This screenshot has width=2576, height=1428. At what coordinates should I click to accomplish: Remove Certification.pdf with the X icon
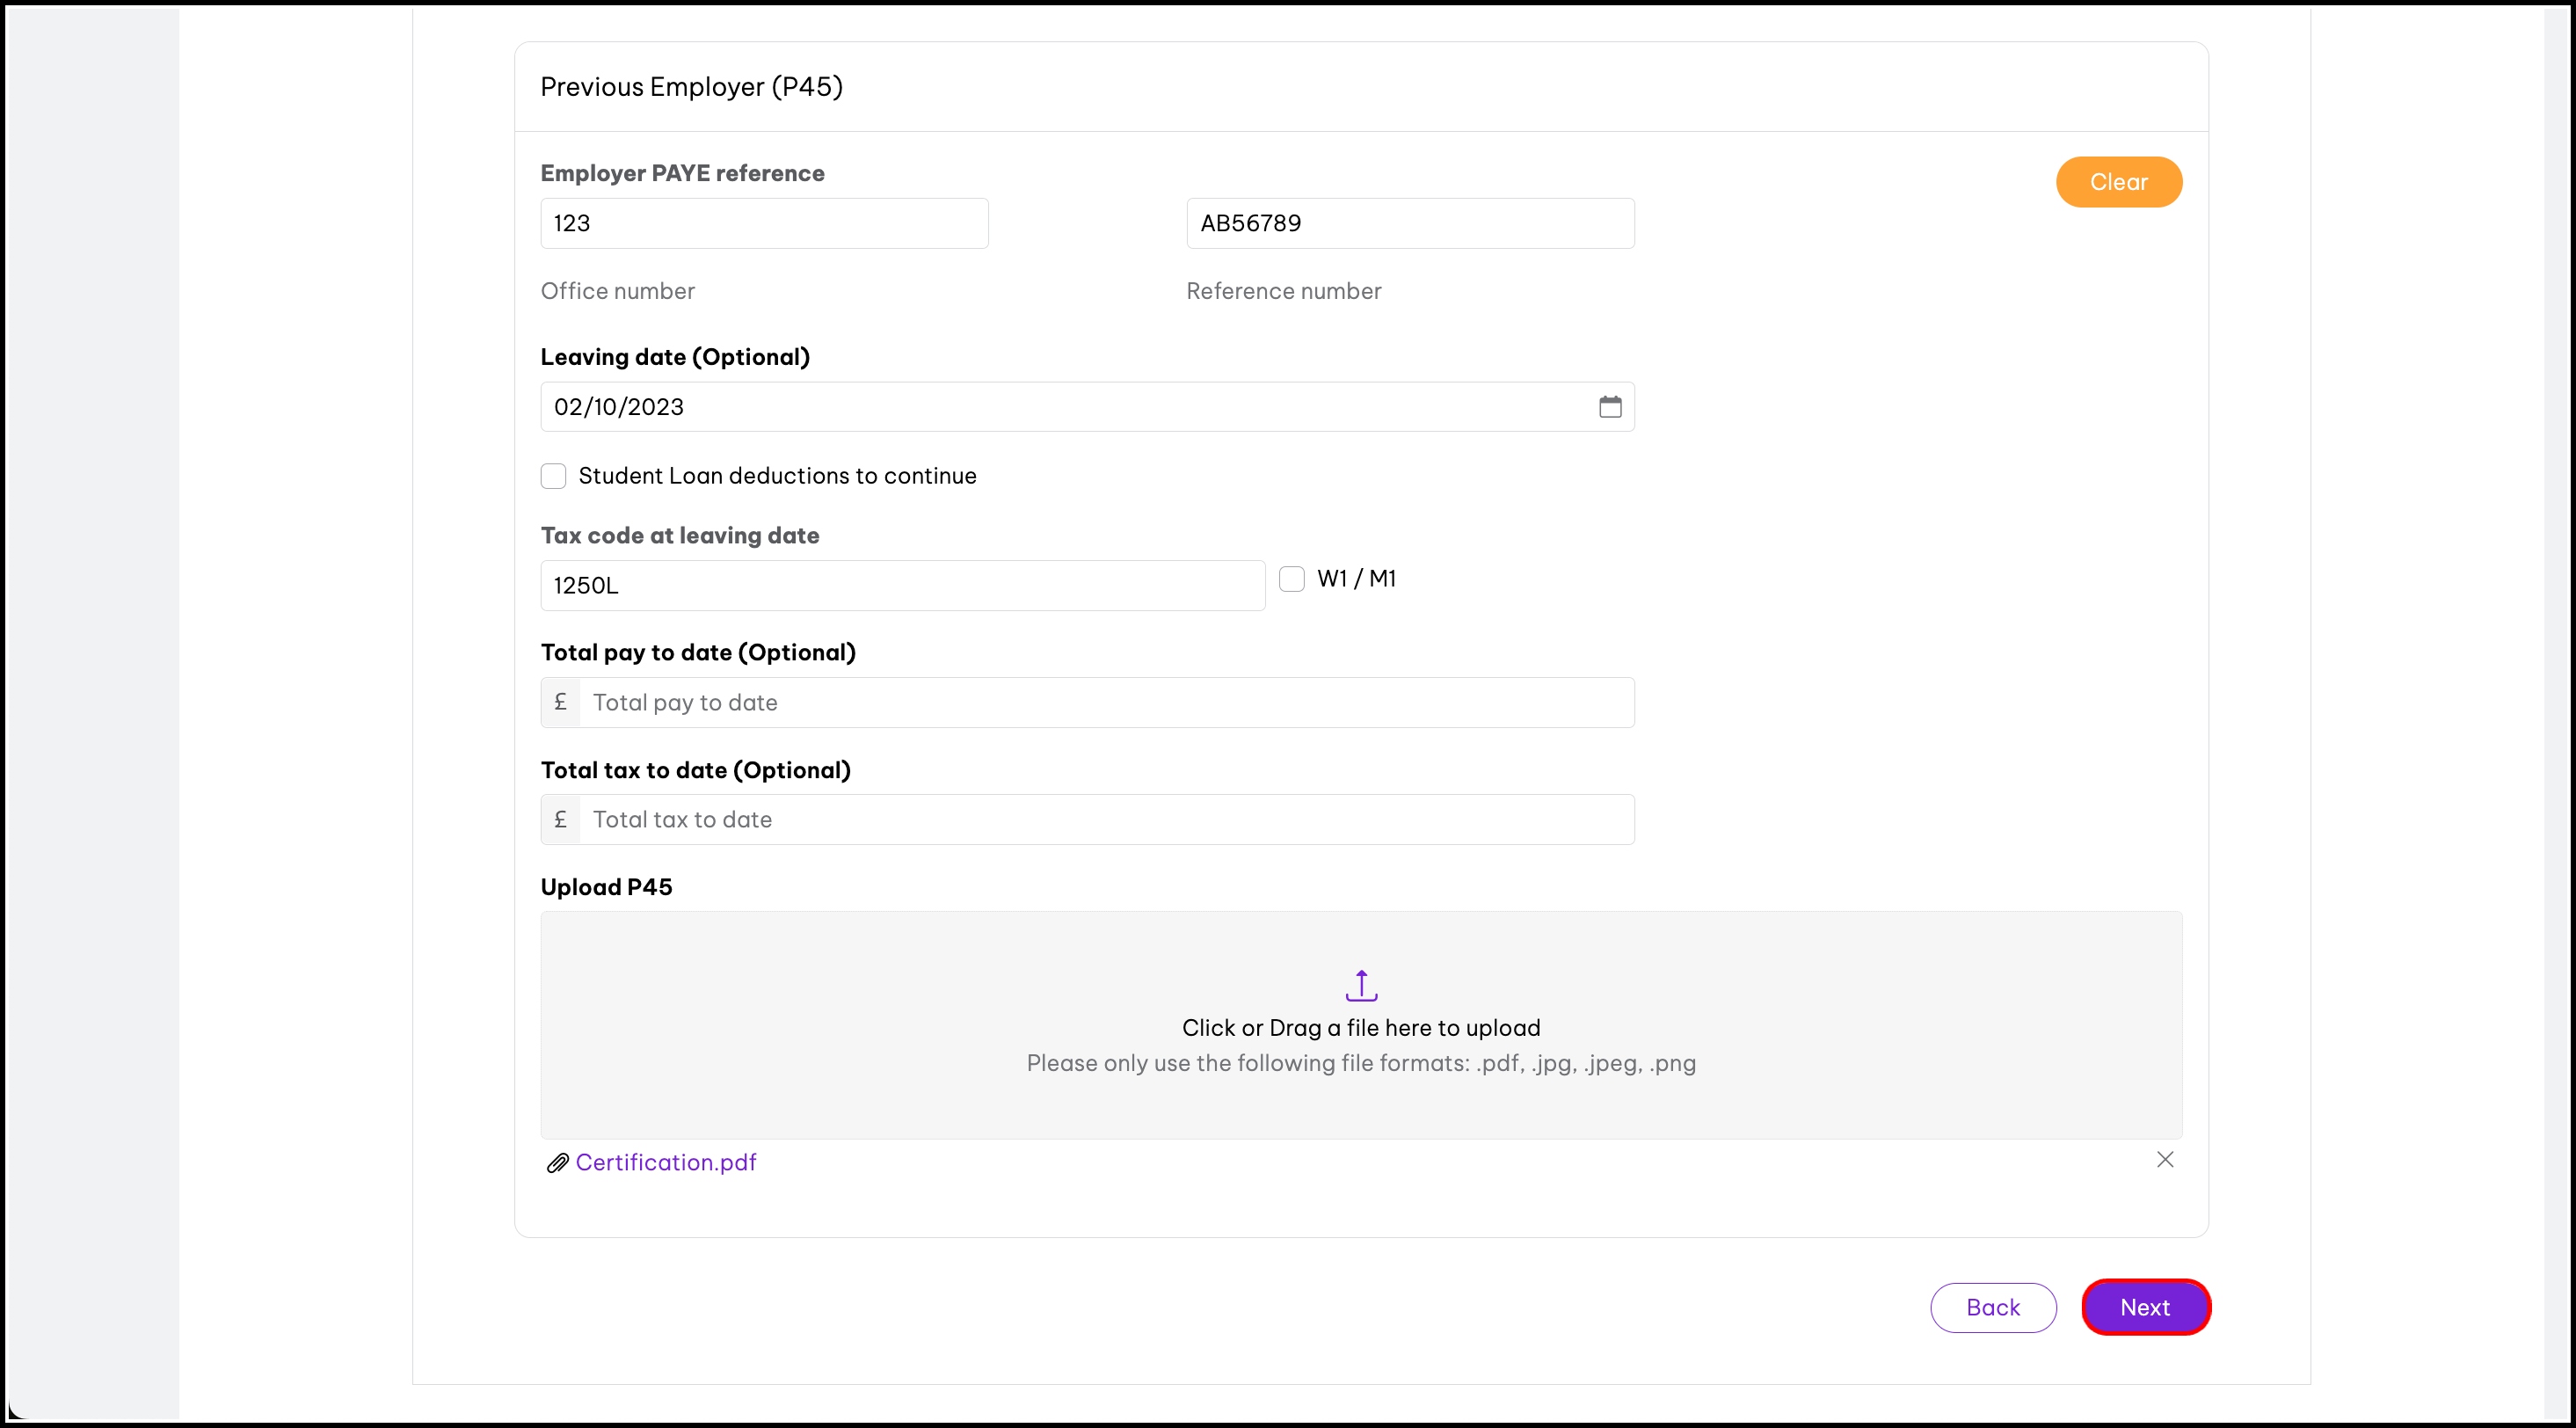click(2164, 1160)
